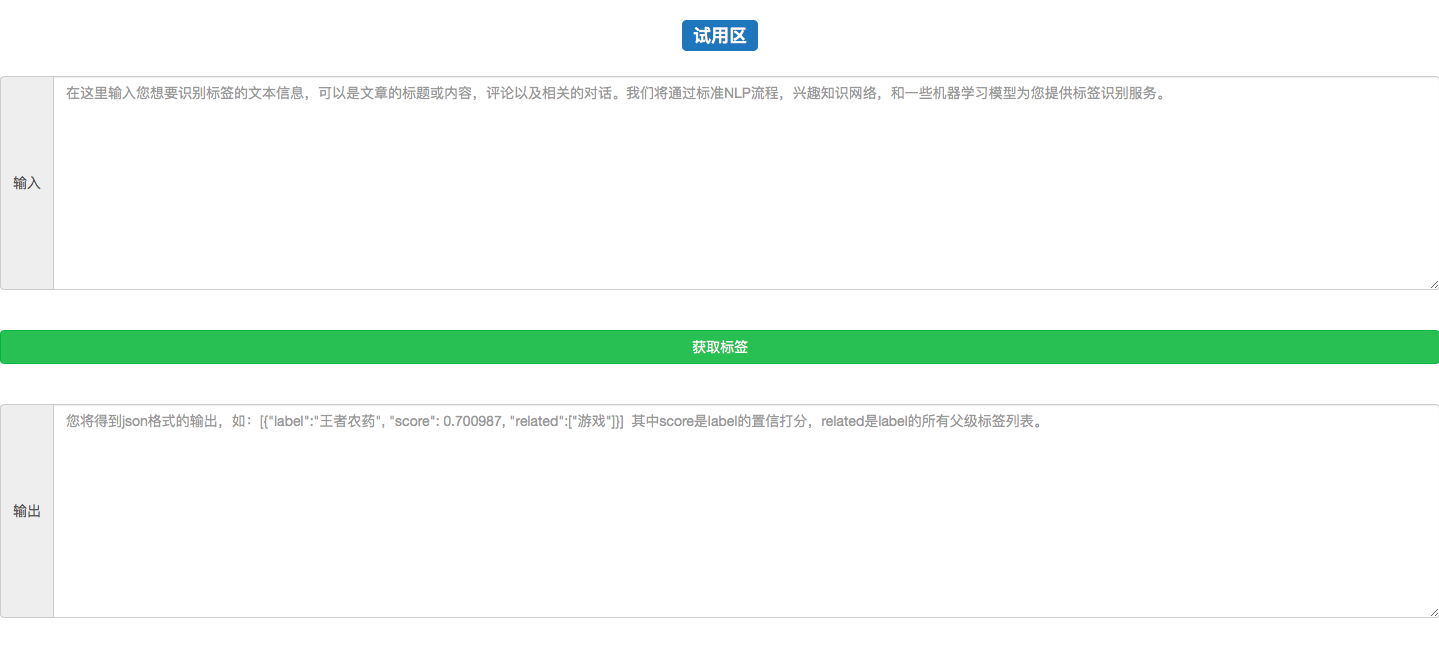This screenshot has height=653, width=1439.
Task: Click 兴趣知识网络 in the input hint
Action: click(834, 94)
